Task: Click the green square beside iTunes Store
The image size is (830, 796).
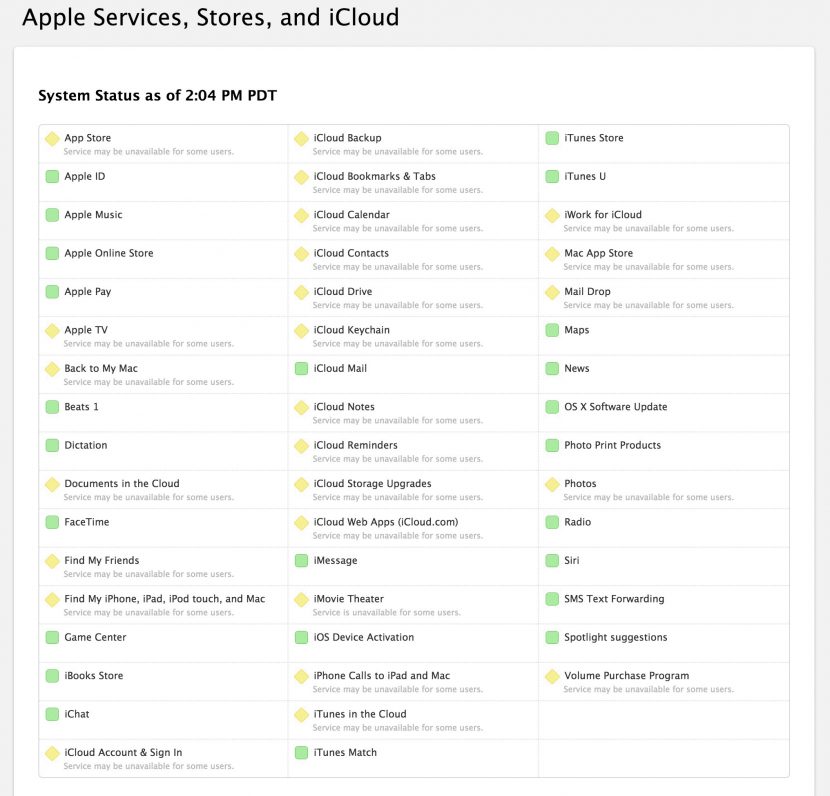Action: 552,138
